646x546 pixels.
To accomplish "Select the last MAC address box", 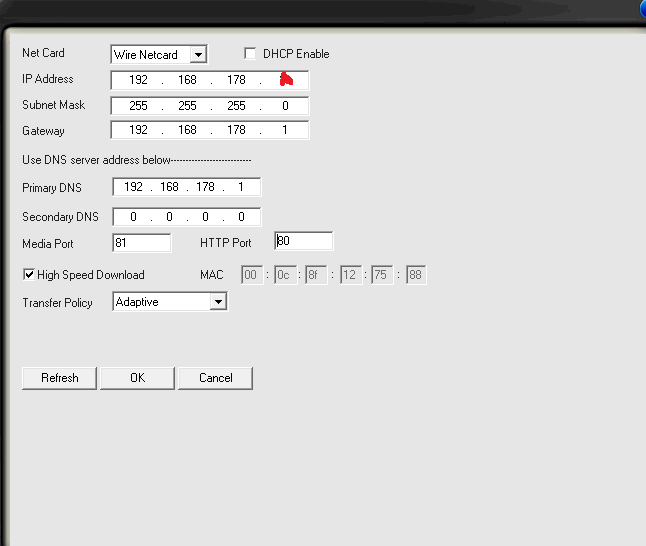I will [x=416, y=275].
